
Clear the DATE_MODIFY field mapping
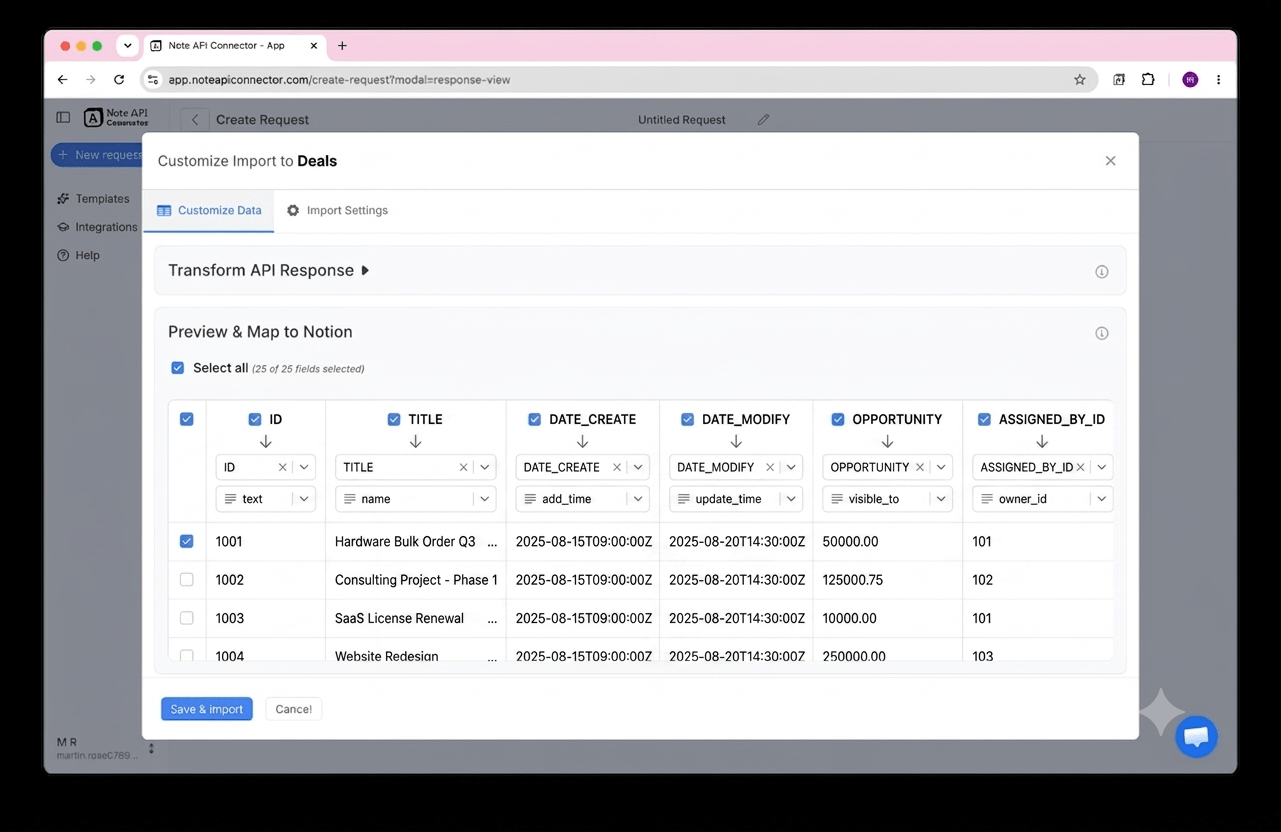point(770,467)
